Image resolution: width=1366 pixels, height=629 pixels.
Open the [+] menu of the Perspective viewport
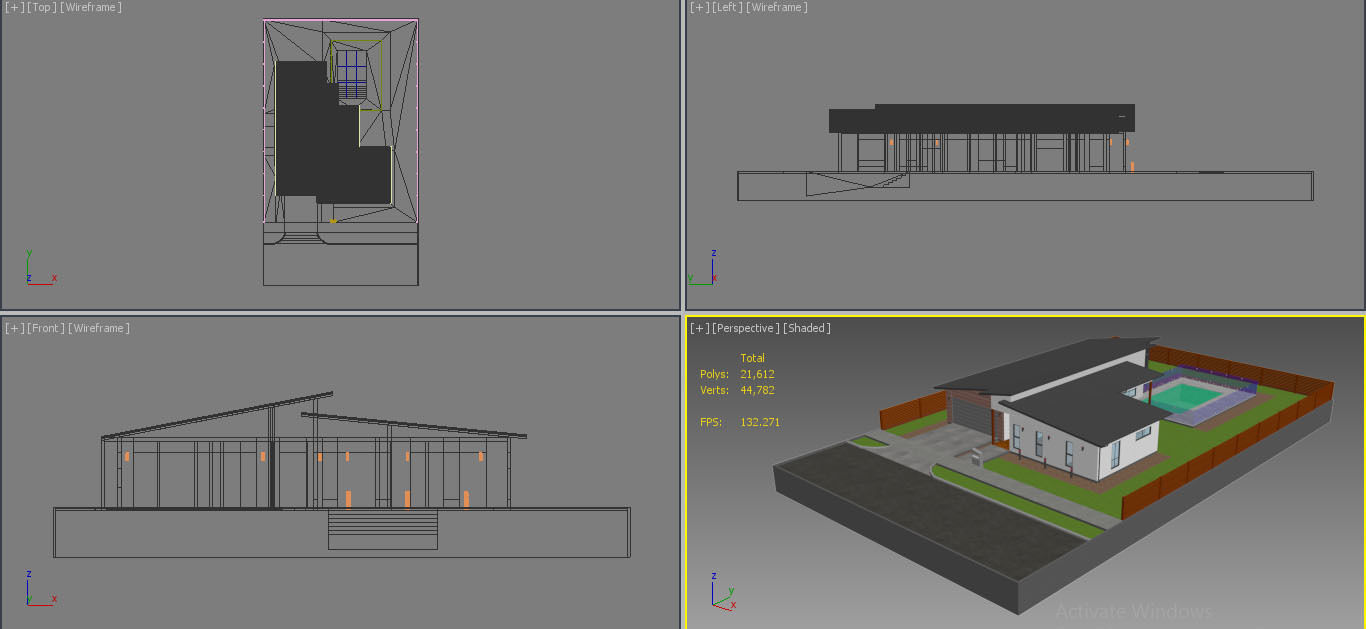pyautogui.click(x=700, y=328)
